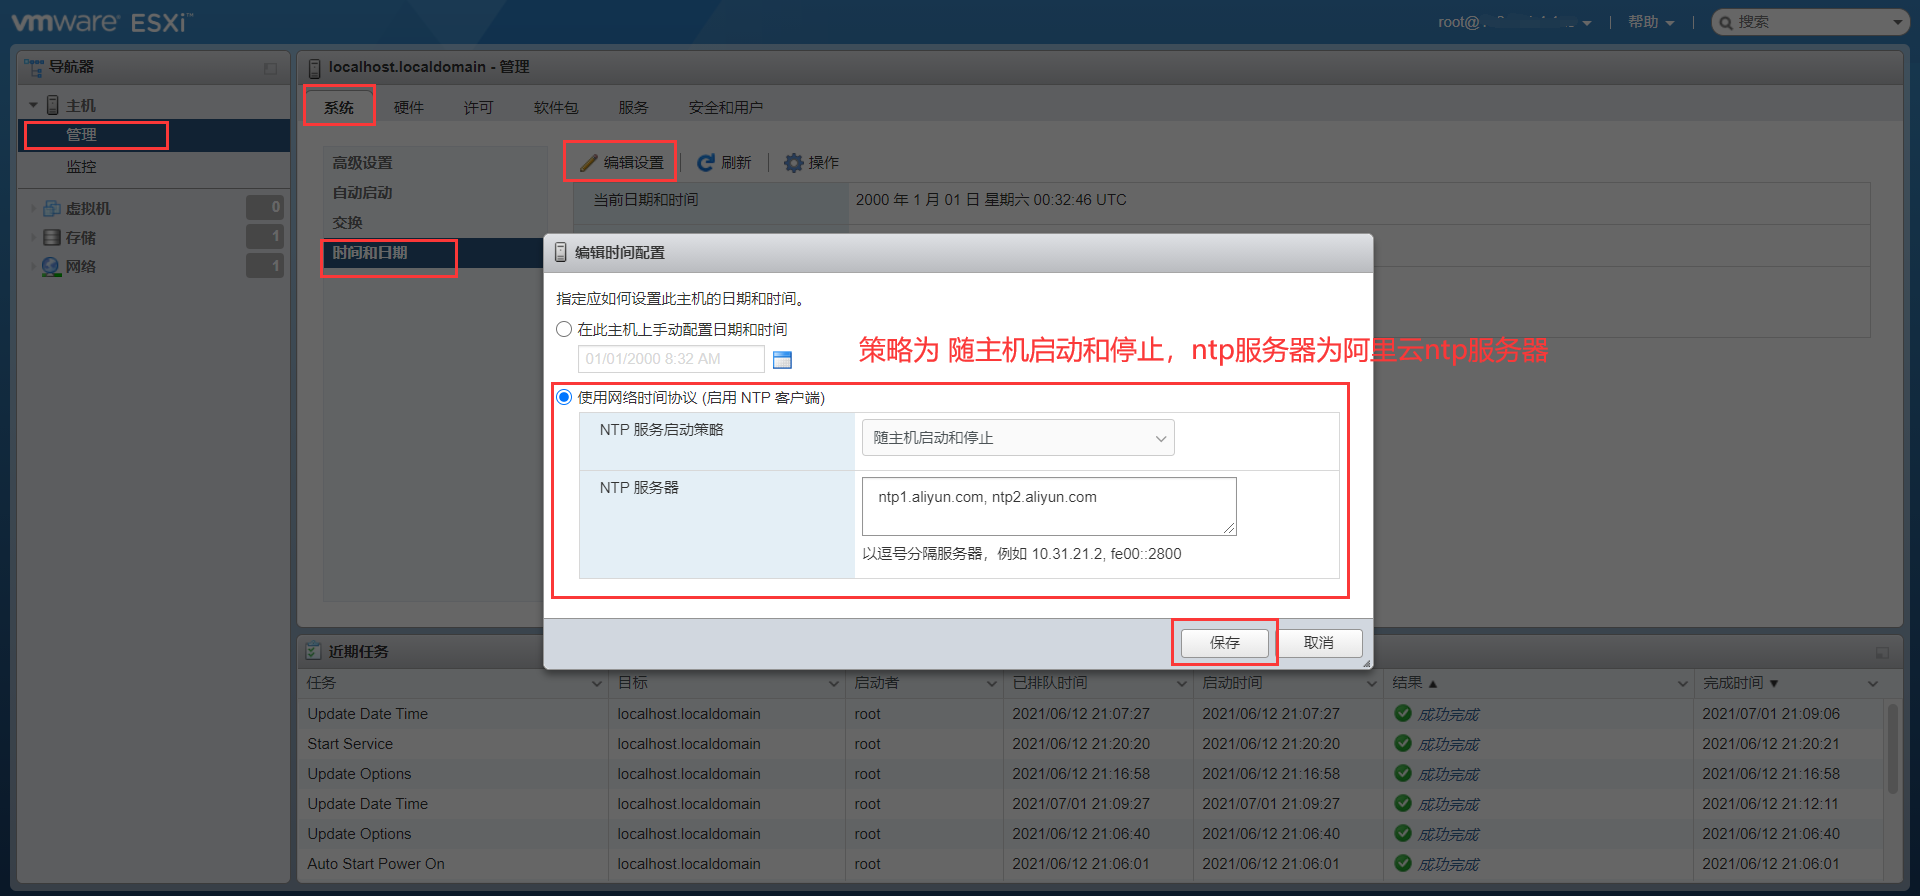Open the 帮助 help dropdown
Viewport: 1920px width, 896px height.
click(1651, 22)
